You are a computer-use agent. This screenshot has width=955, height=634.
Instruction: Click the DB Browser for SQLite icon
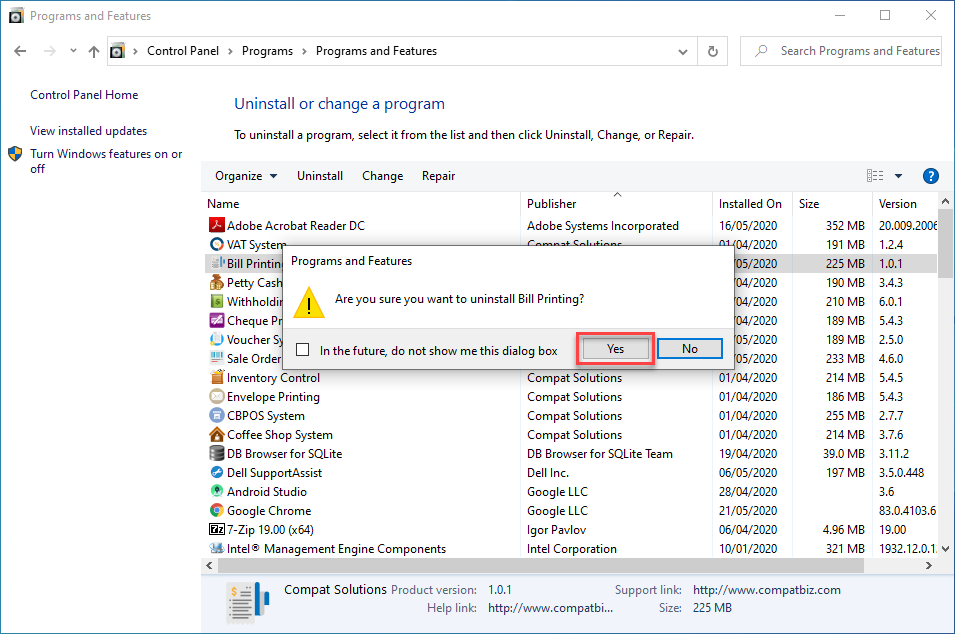pyautogui.click(x=216, y=453)
